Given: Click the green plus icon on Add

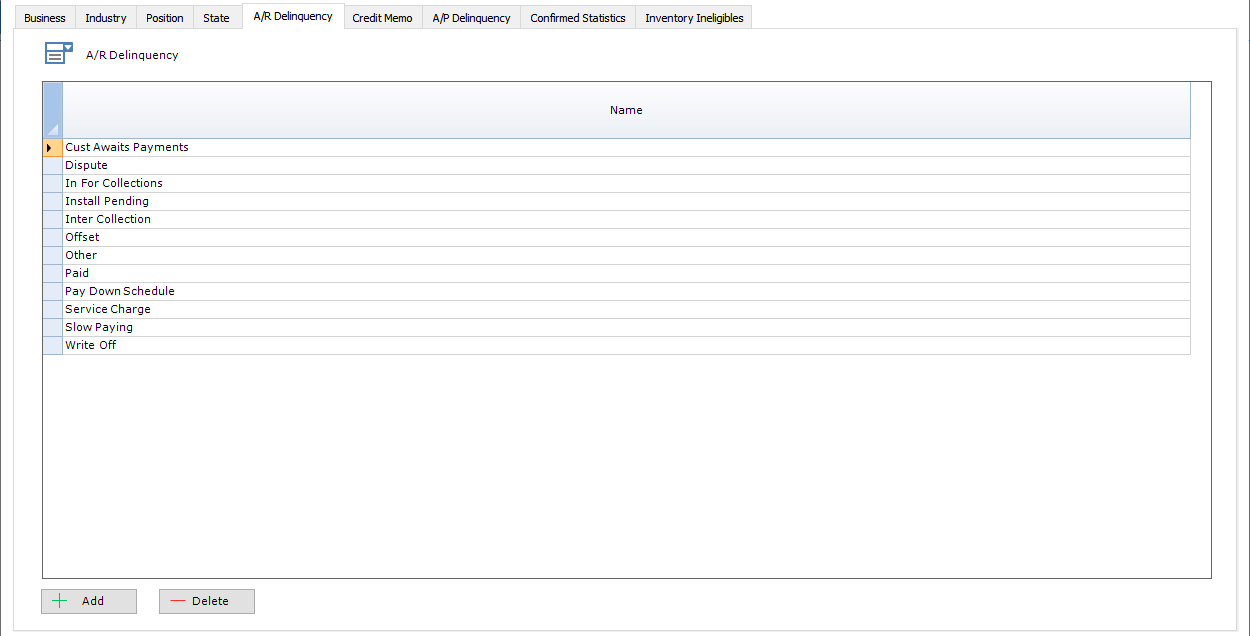Looking at the screenshot, I should 61,601.
